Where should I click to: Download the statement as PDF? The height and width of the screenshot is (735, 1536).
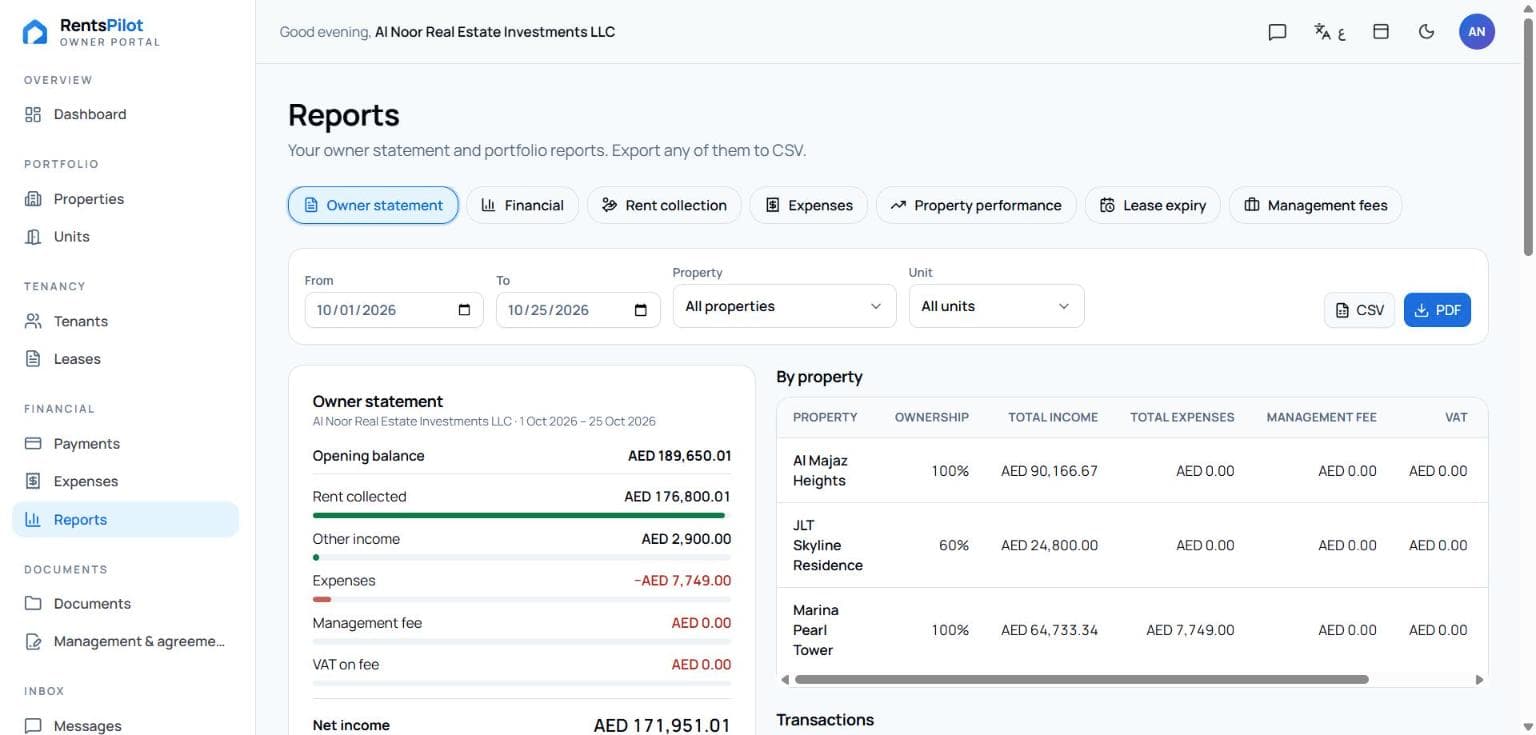point(1437,310)
